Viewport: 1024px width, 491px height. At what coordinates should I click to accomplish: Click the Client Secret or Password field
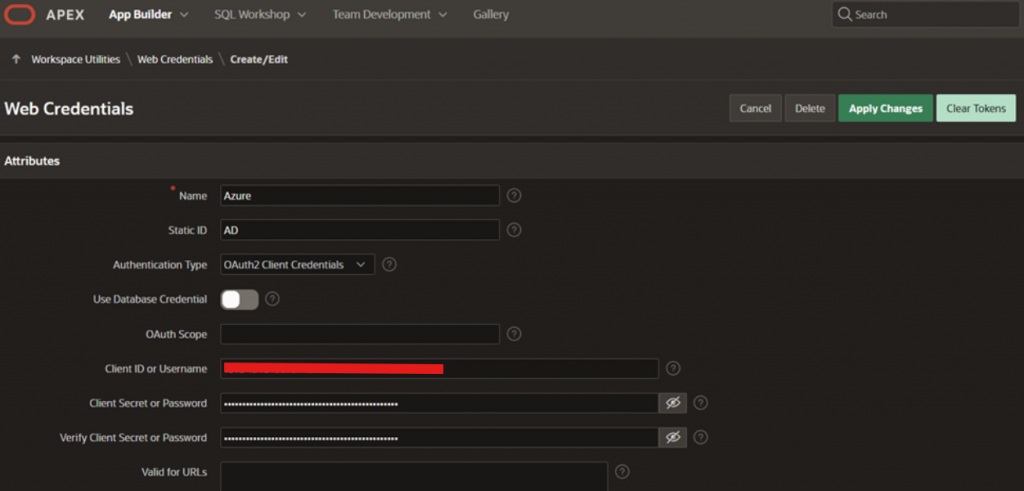coord(439,403)
